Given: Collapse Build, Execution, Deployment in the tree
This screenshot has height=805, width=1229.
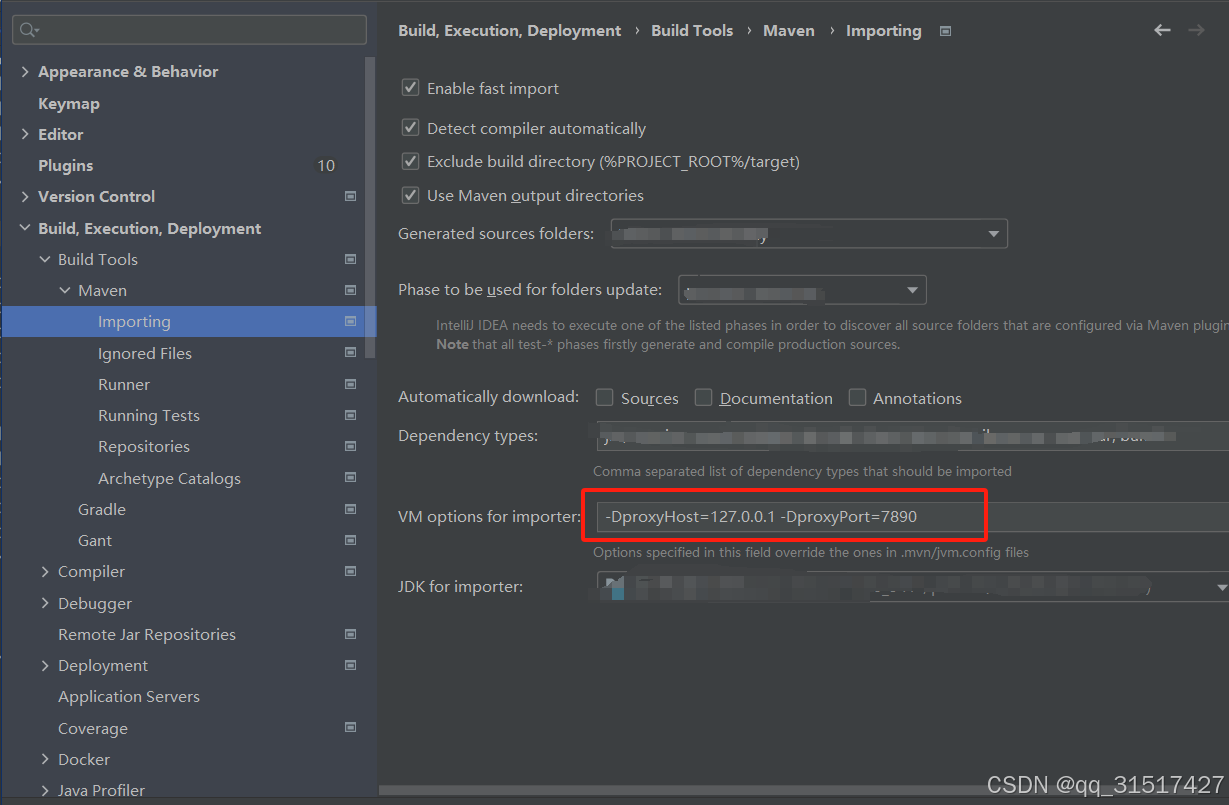Looking at the screenshot, I should point(25,228).
